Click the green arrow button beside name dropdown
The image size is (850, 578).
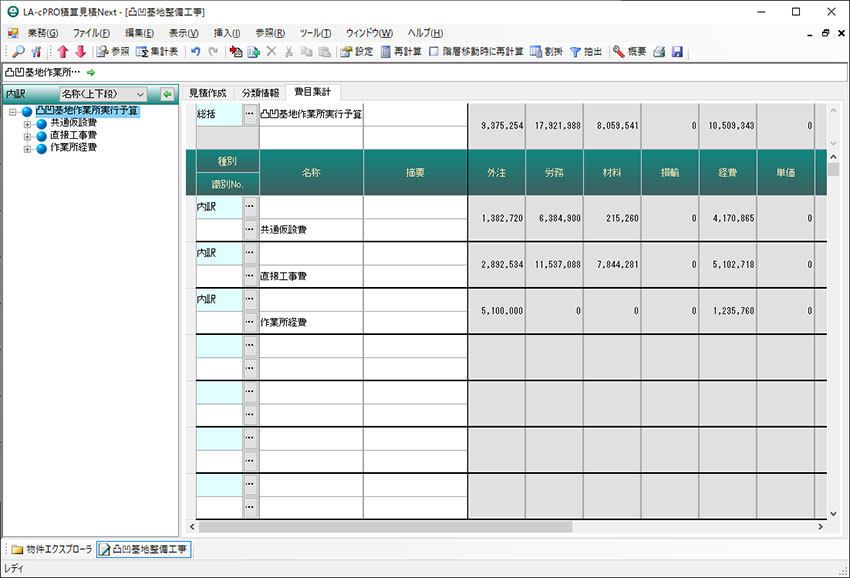point(167,94)
